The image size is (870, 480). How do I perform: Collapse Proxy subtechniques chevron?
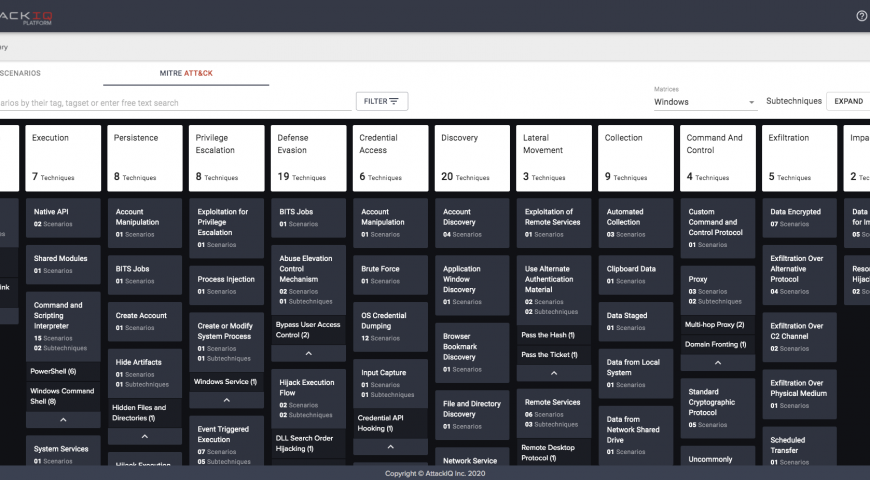[x=718, y=363]
